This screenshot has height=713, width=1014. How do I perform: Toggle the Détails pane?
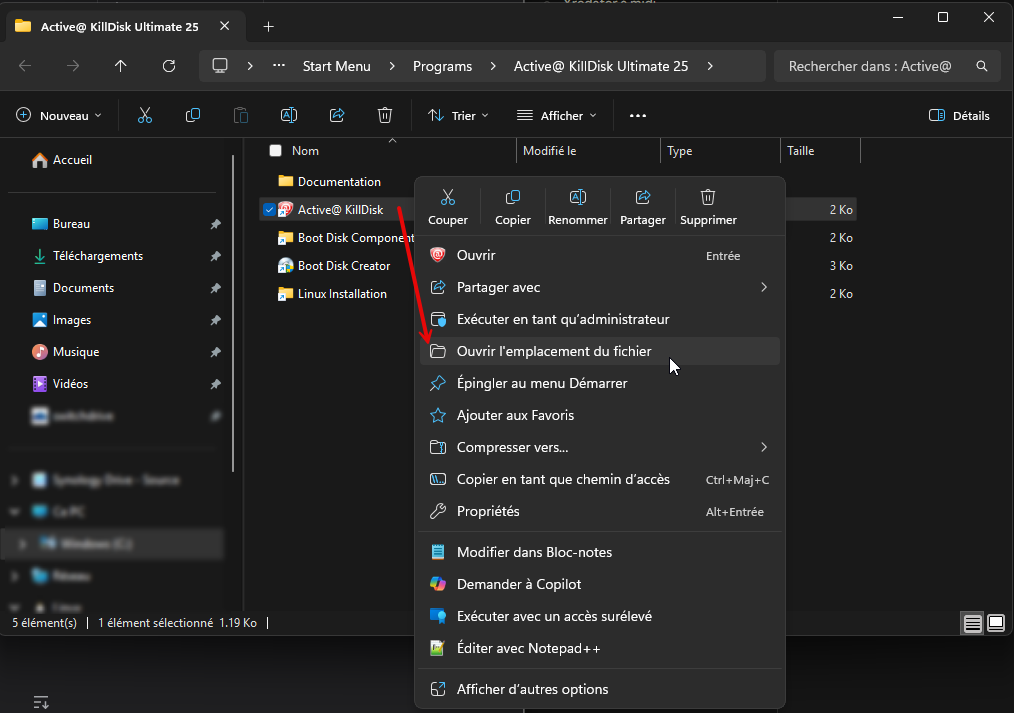click(959, 116)
